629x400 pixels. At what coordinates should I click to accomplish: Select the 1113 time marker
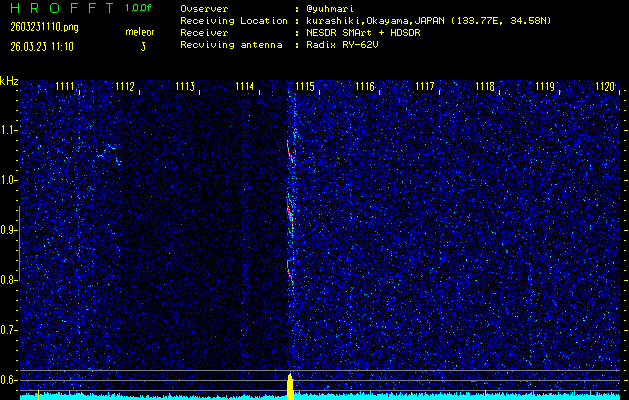point(185,87)
